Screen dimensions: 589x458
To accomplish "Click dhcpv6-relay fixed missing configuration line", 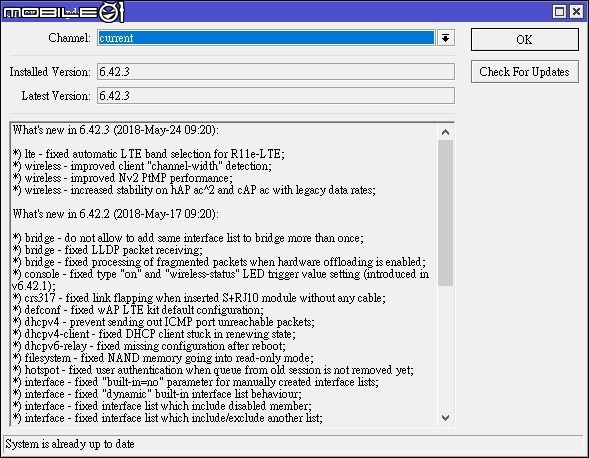I will click(149, 346).
